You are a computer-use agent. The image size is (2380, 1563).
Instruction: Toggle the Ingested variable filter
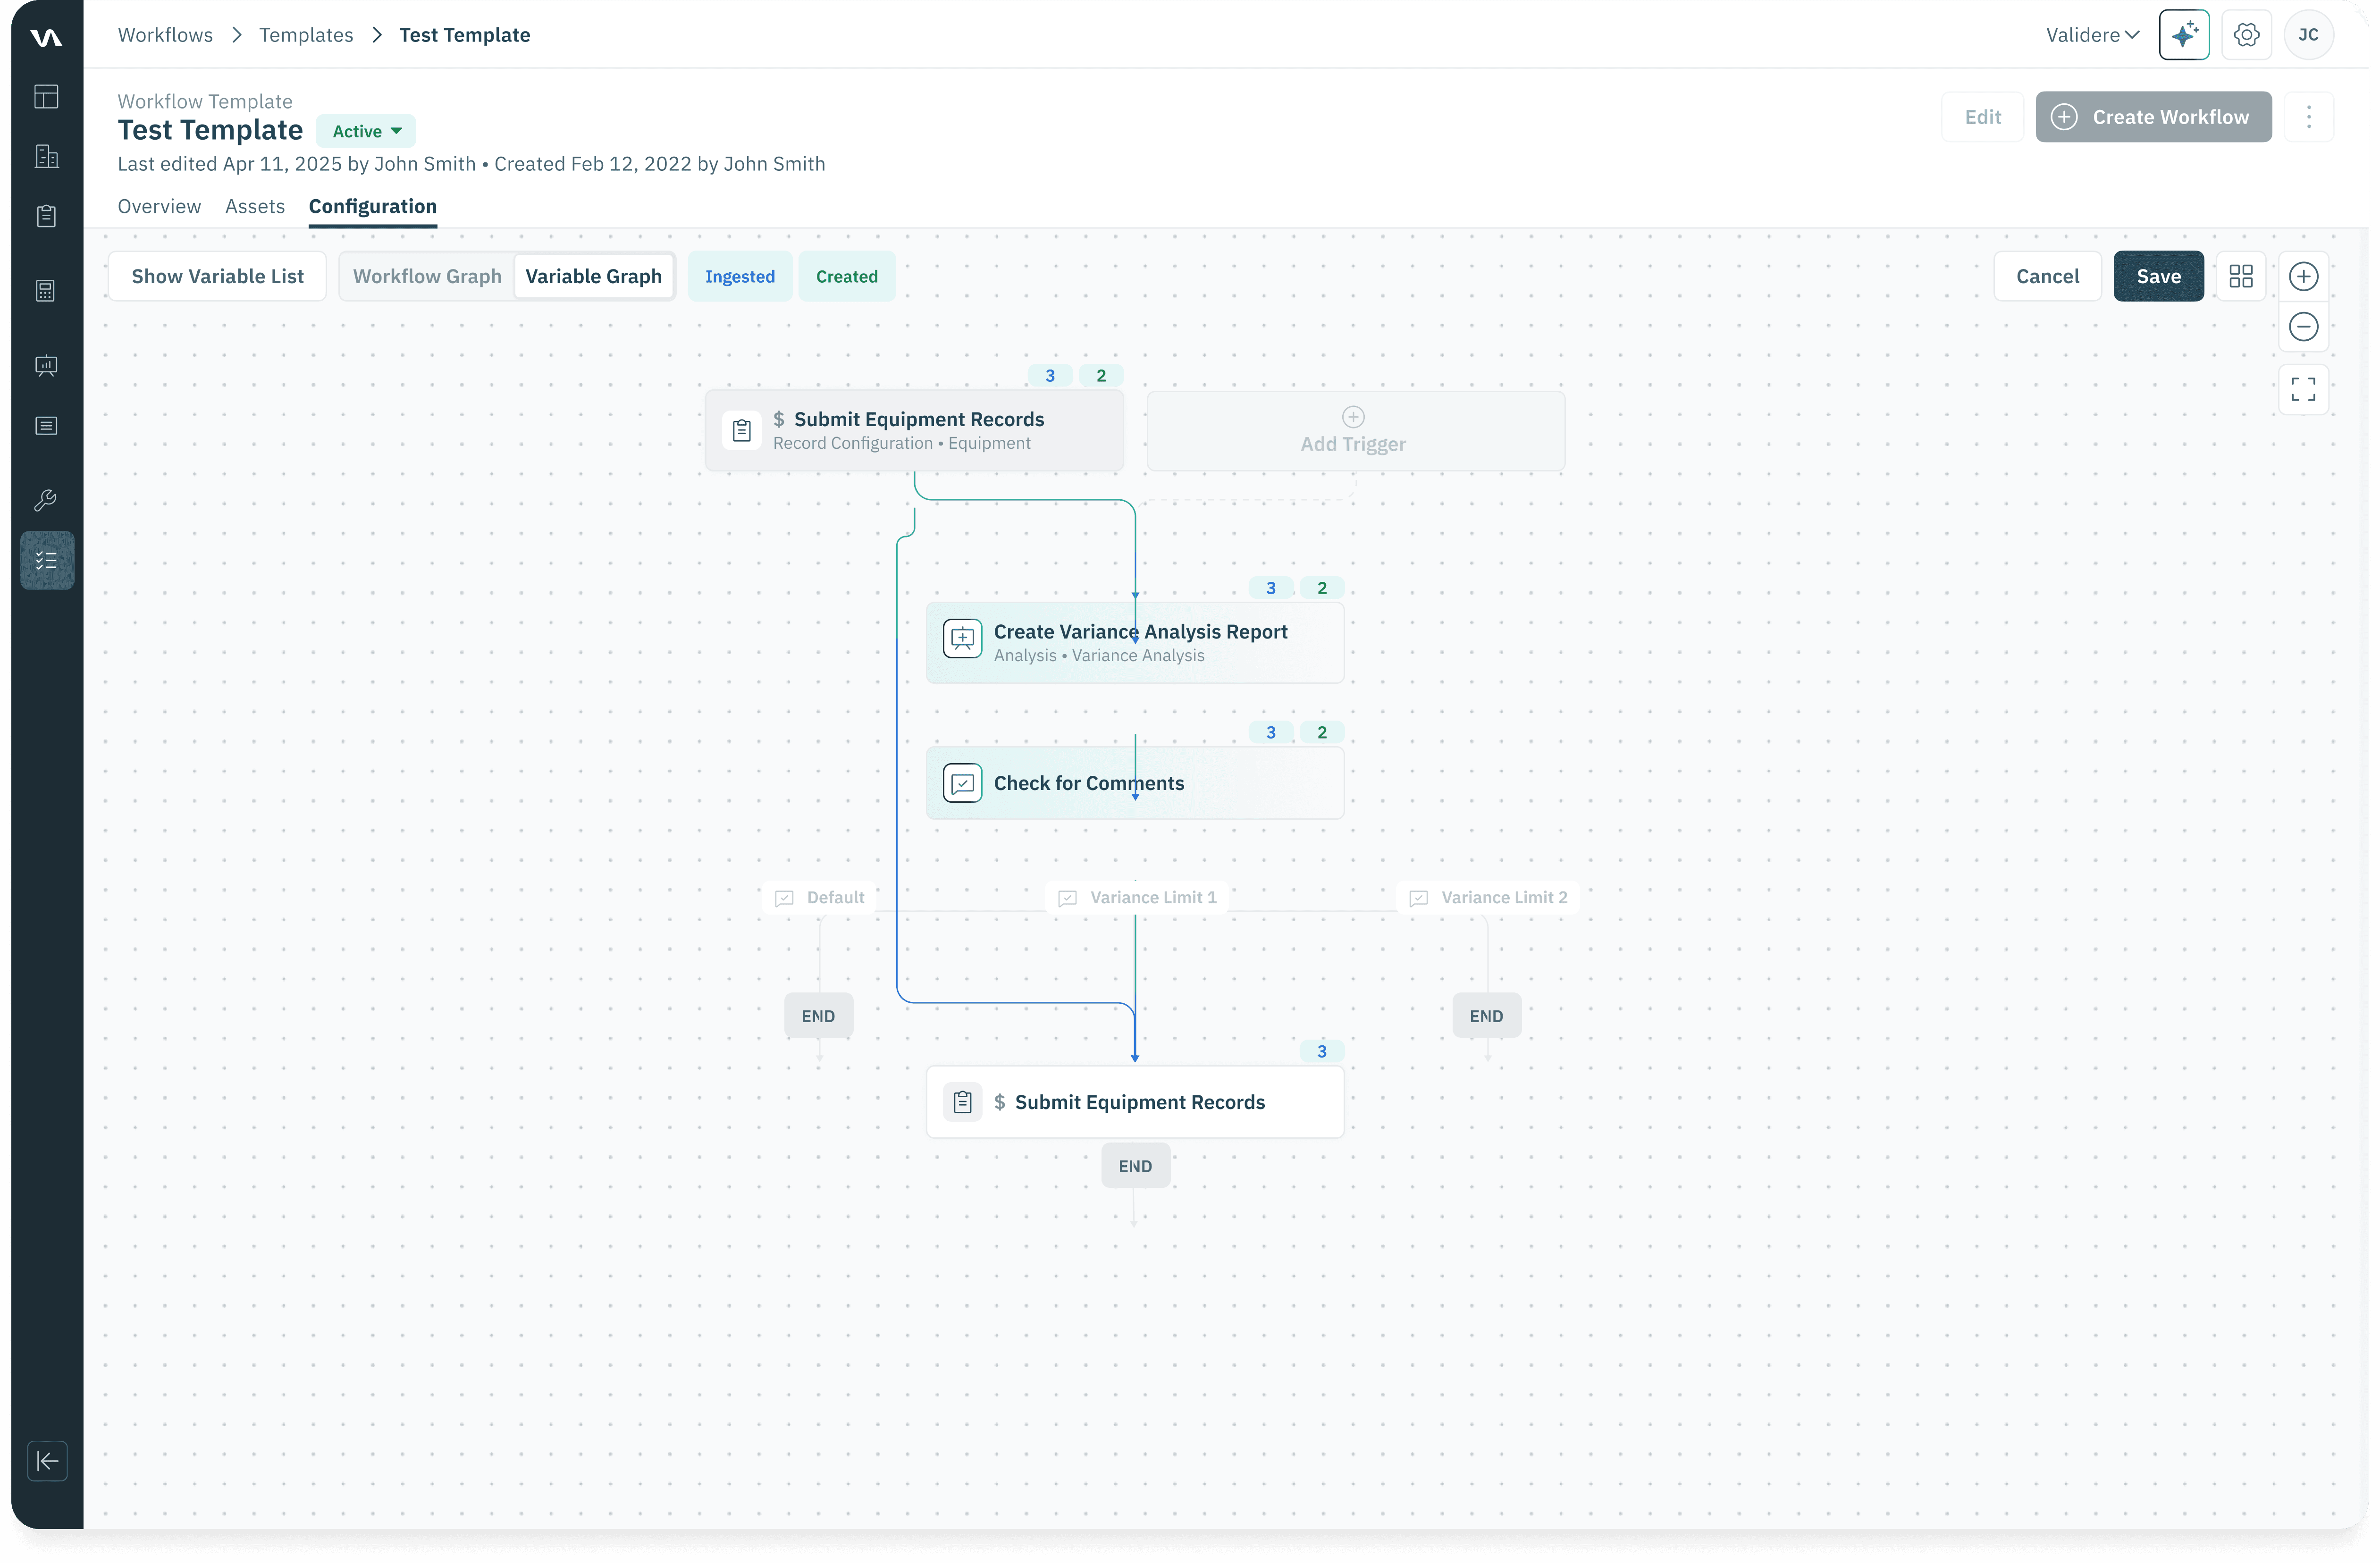click(x=739, y=277)
